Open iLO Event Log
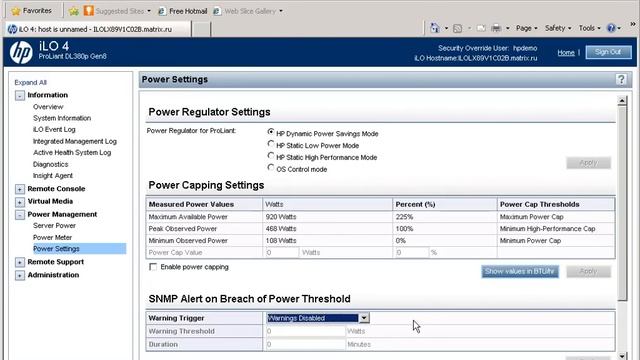This screenshot has height=360, width=640. pyautogui.click(x=54, y=129)
